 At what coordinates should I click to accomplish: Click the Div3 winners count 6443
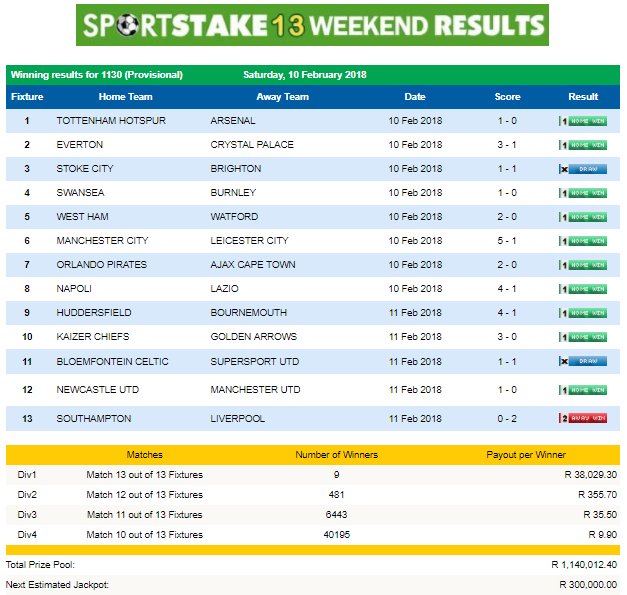point(336,515)
